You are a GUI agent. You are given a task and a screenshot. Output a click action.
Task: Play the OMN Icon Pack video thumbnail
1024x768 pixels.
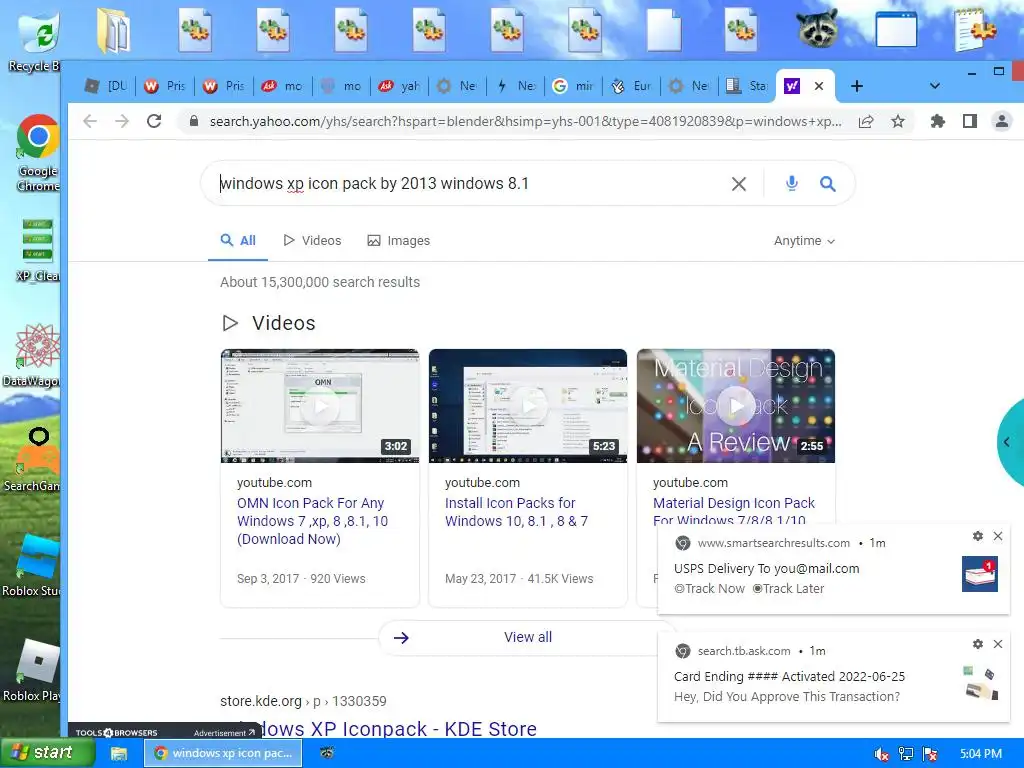click(x=320, y=406)
